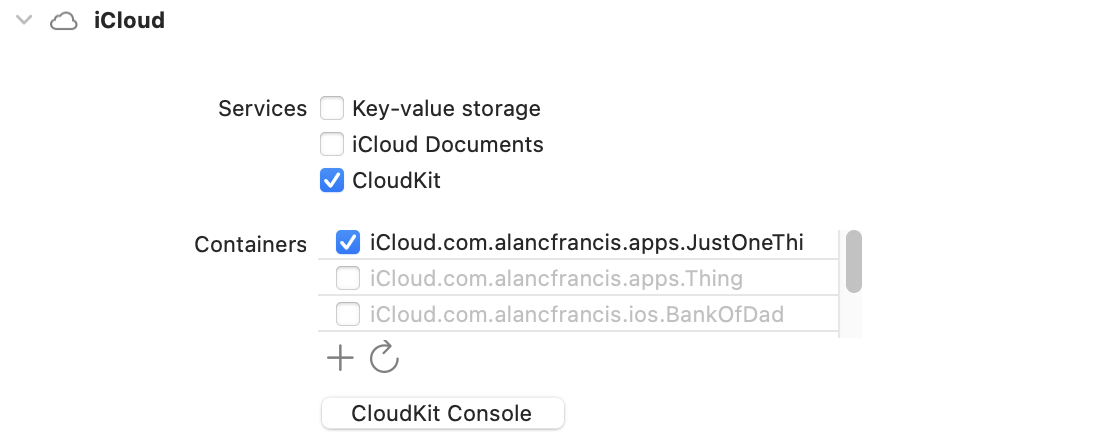
Task: Add a new container with plus icon
Action: point(340,358)
